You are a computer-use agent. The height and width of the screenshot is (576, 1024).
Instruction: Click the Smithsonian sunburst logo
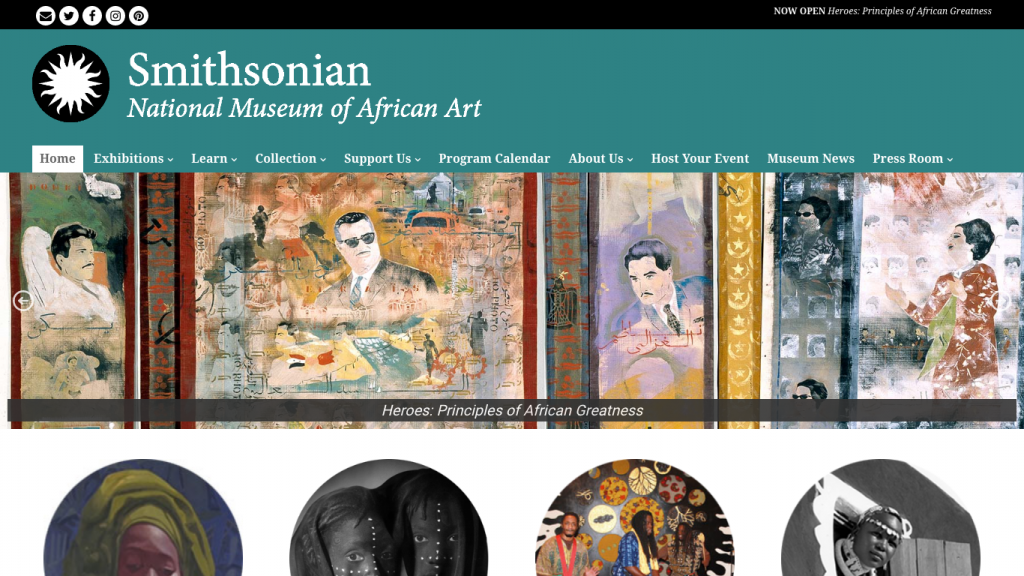(71, 84)
